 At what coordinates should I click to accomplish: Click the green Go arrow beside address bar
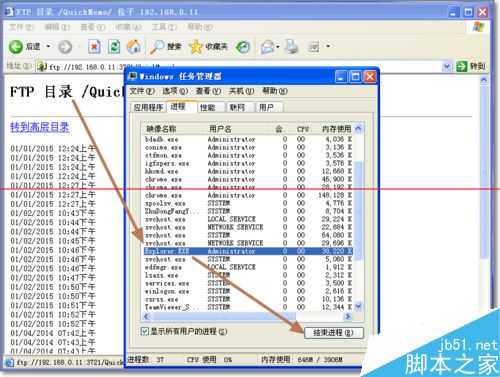click(461, 66)
